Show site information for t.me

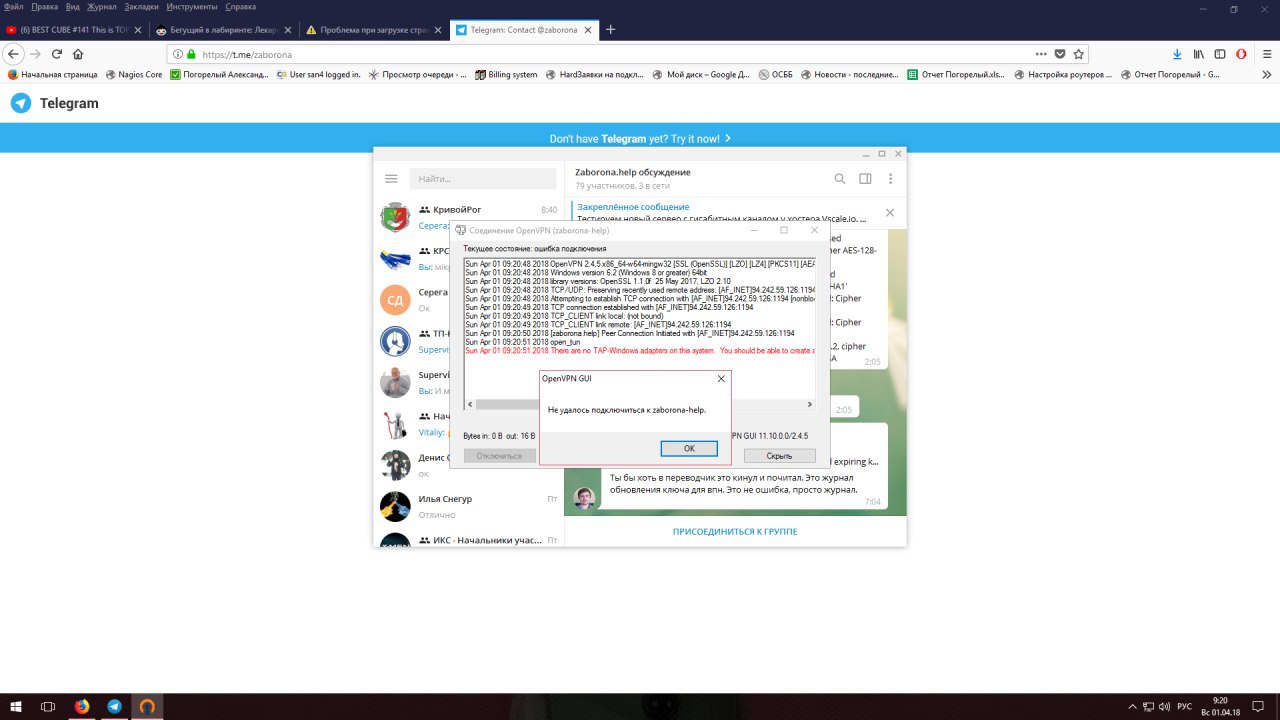point(178,55)
